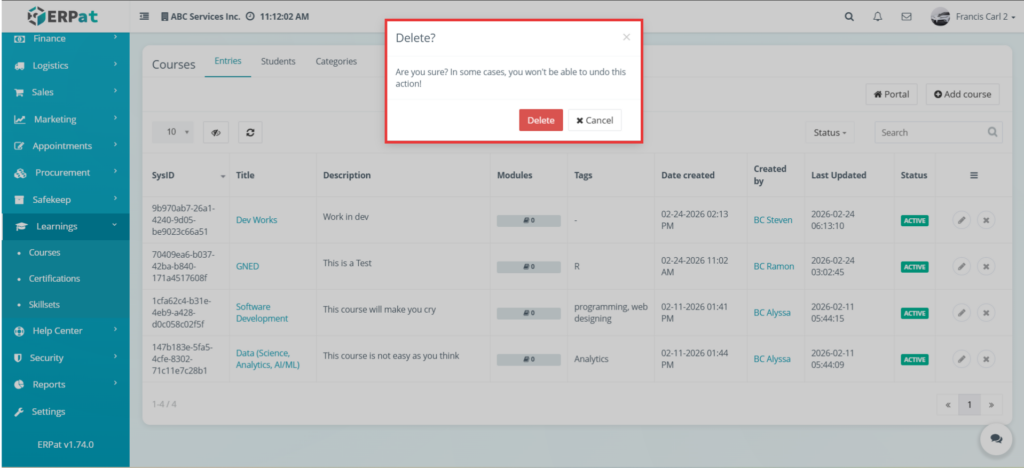Open the search magnifier in top bar
Screen dimensions: 1024x468
coord(849,17)
